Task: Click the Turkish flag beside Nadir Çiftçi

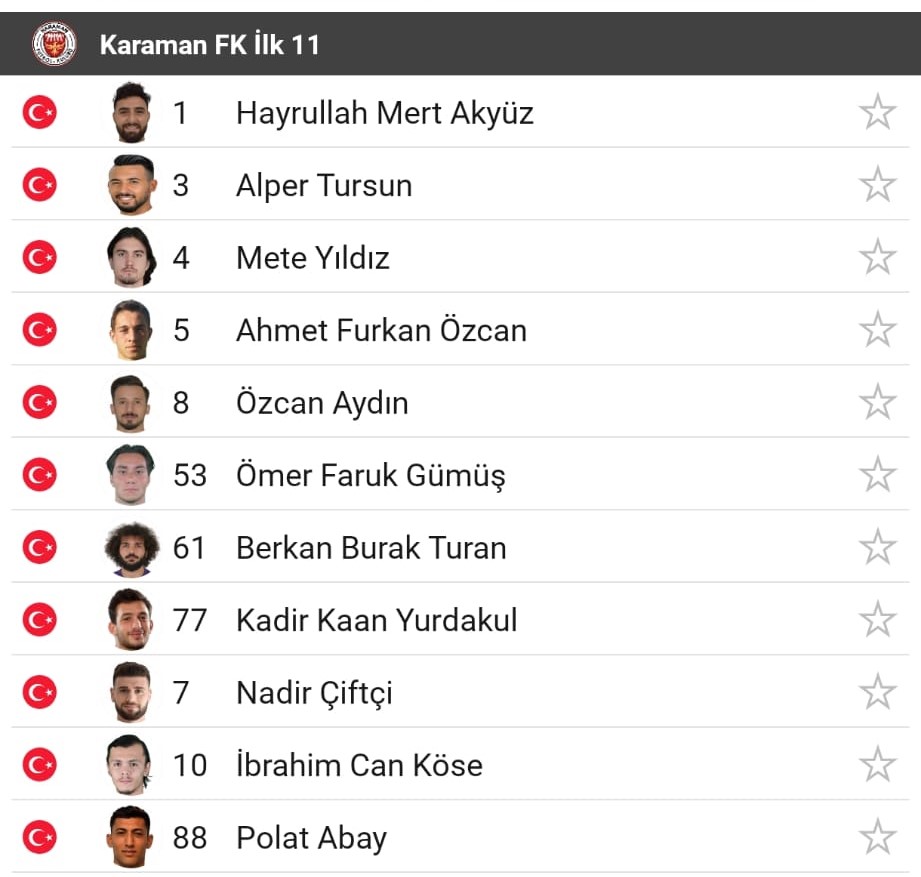Action: point(38,691)
